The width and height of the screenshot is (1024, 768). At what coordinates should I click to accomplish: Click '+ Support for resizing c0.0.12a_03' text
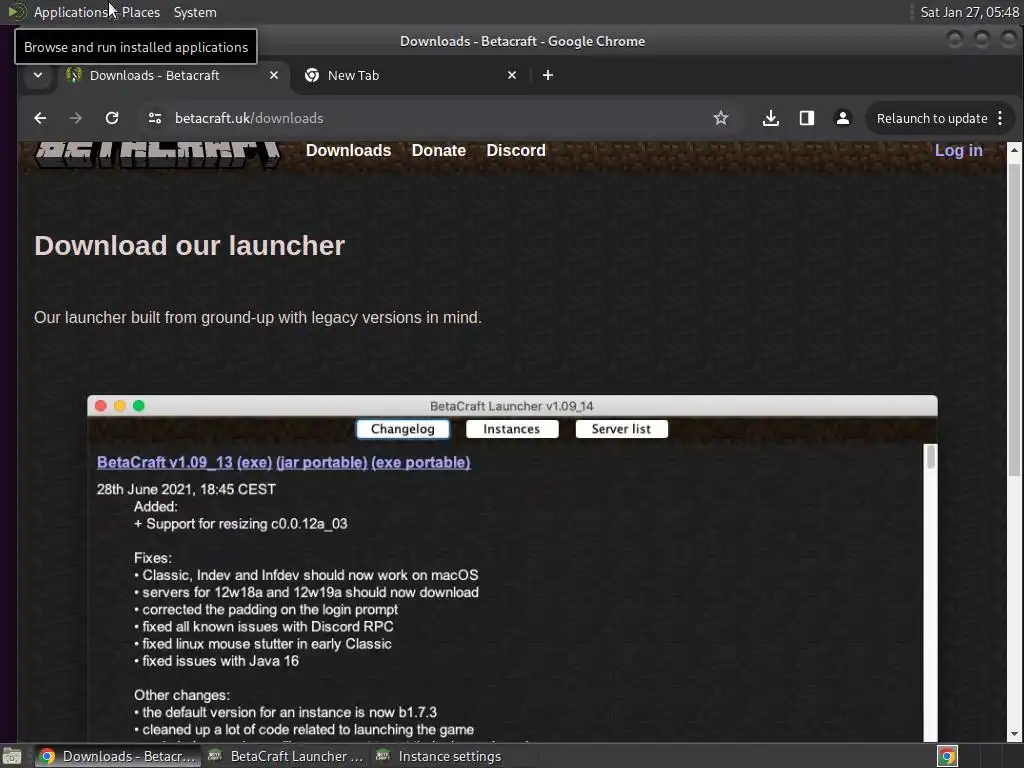pyautogui.click(x=240, y=524)
